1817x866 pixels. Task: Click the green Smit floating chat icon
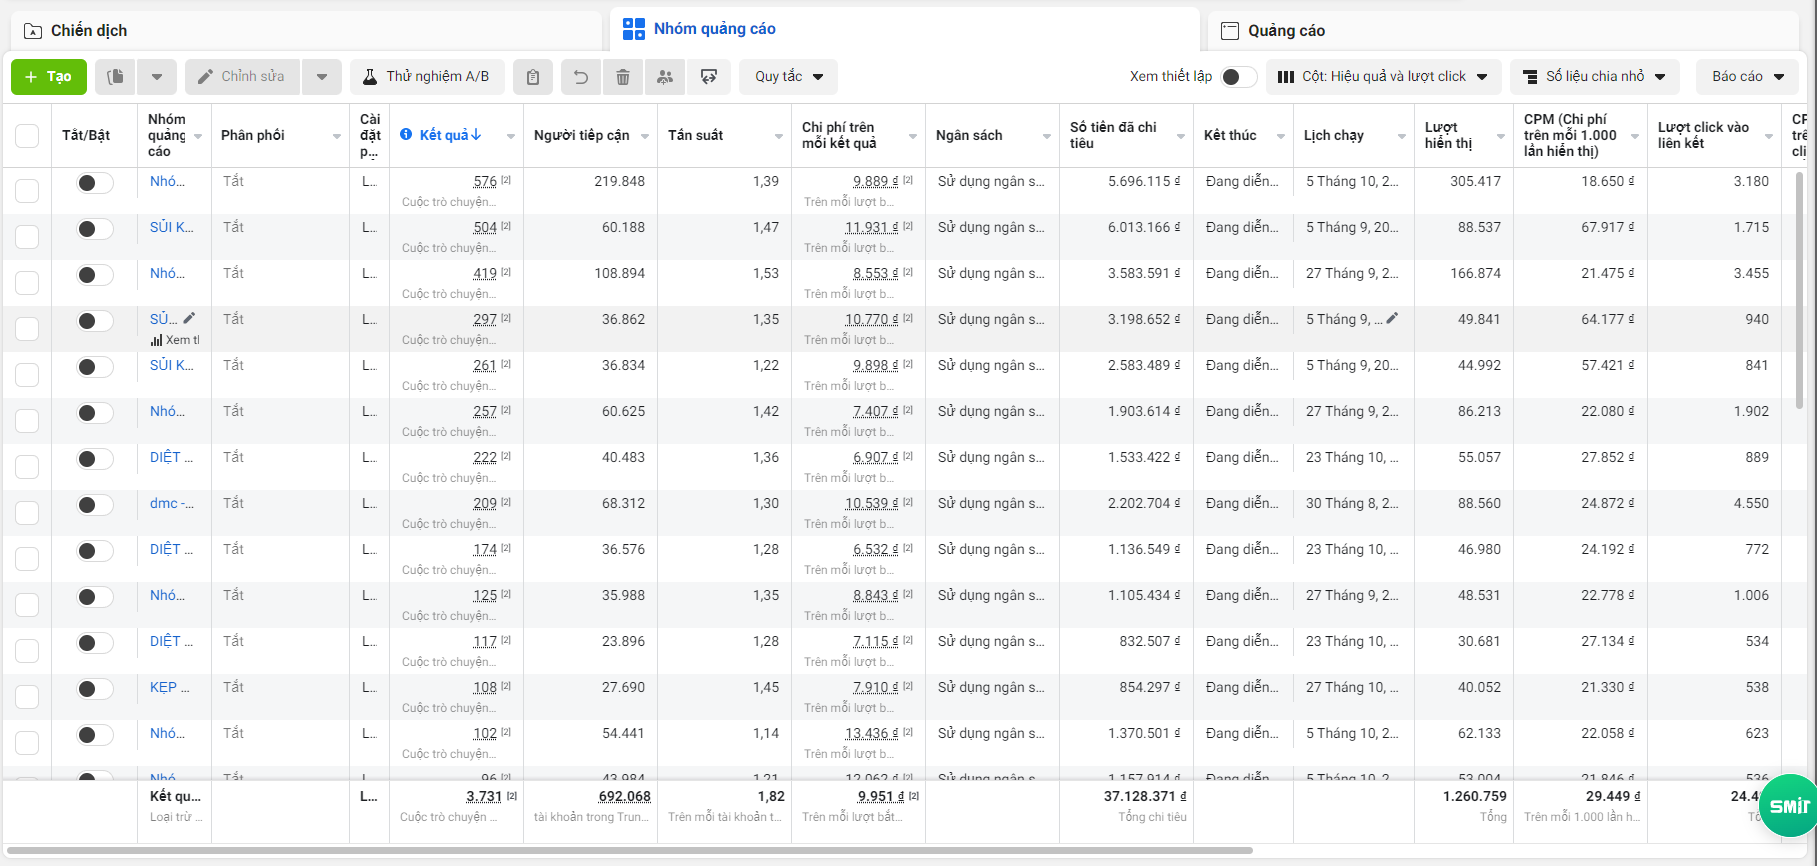pyautogui.click(x=1789, y=805)
